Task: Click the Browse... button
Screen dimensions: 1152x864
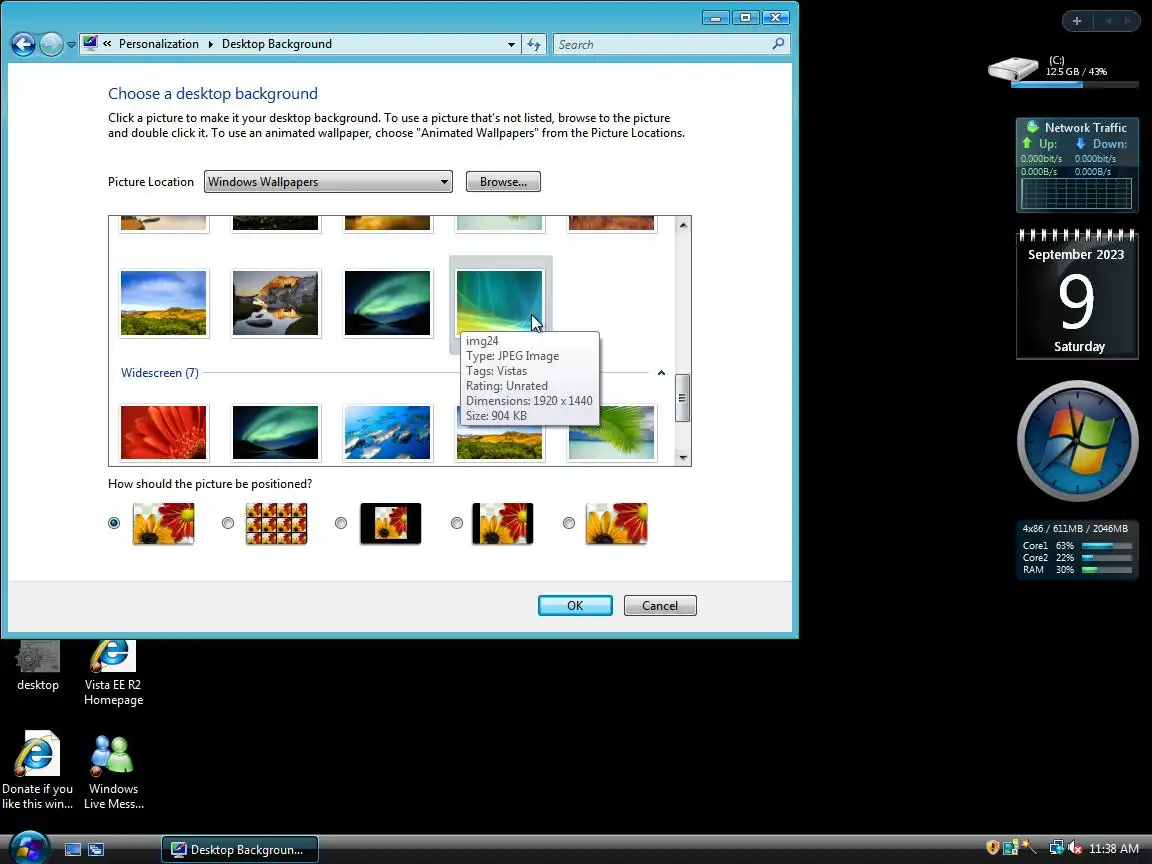Action: pyautogui.click(x=503, y=181)
